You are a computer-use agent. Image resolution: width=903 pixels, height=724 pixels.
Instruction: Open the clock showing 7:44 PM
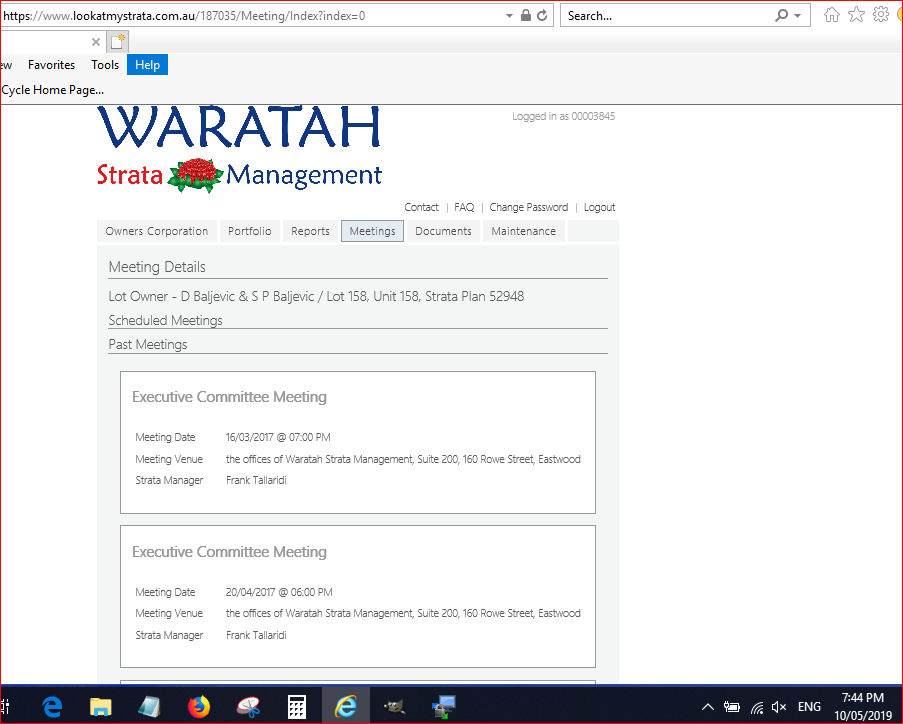[863, 707]
